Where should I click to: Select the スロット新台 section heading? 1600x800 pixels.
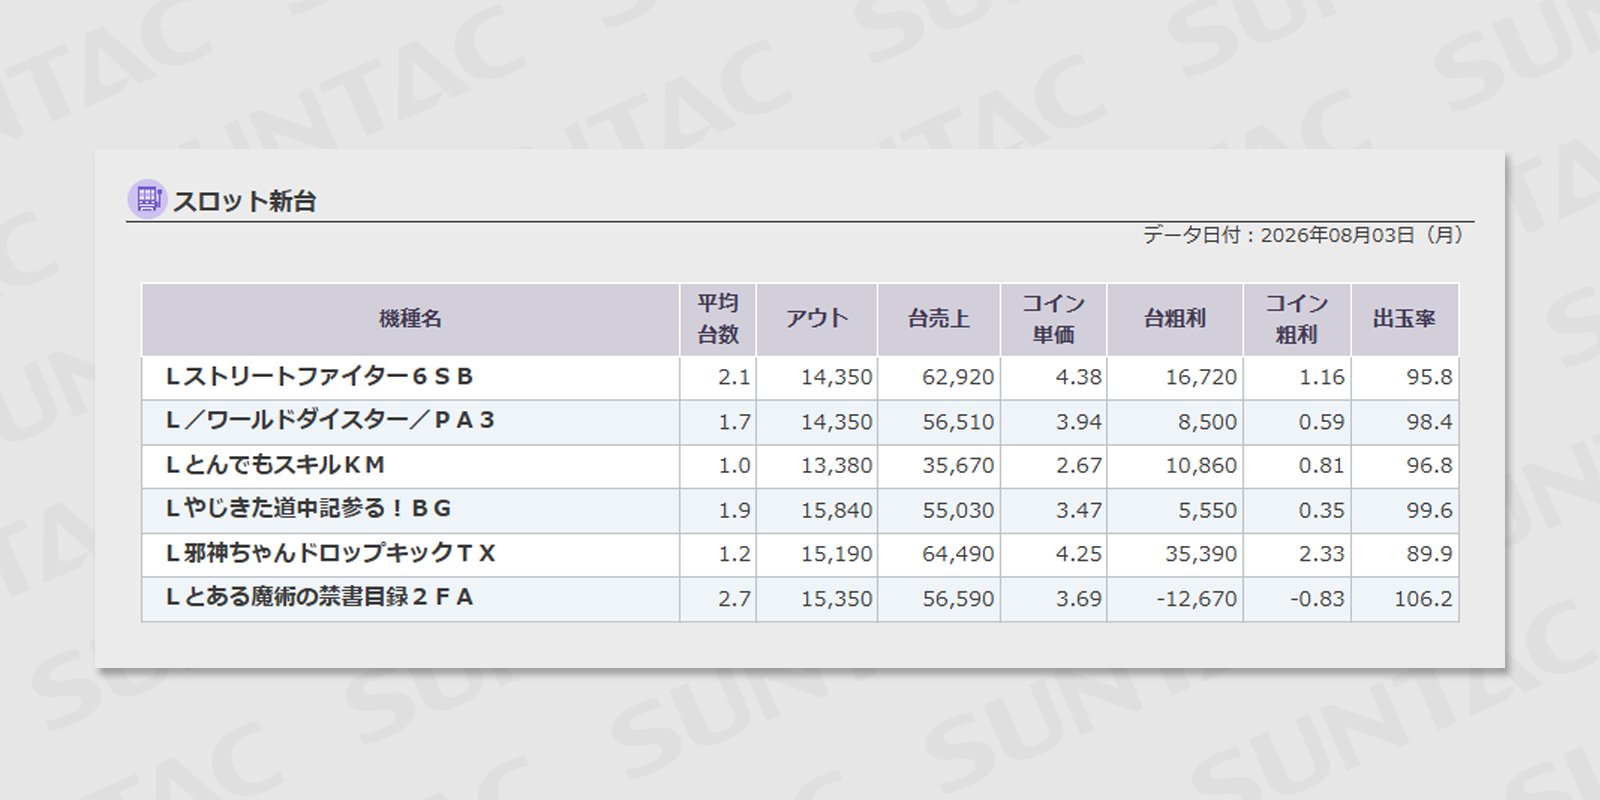pos(244,201)
